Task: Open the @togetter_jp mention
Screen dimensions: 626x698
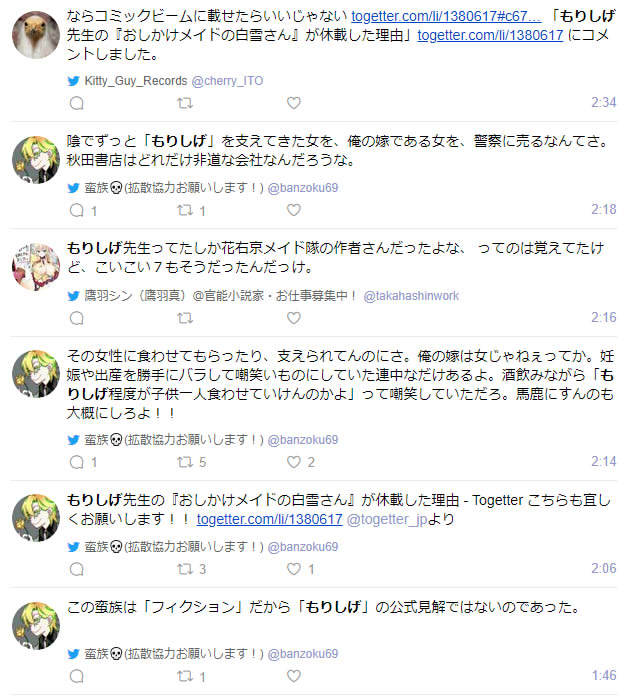Action: tap(387, 519)
